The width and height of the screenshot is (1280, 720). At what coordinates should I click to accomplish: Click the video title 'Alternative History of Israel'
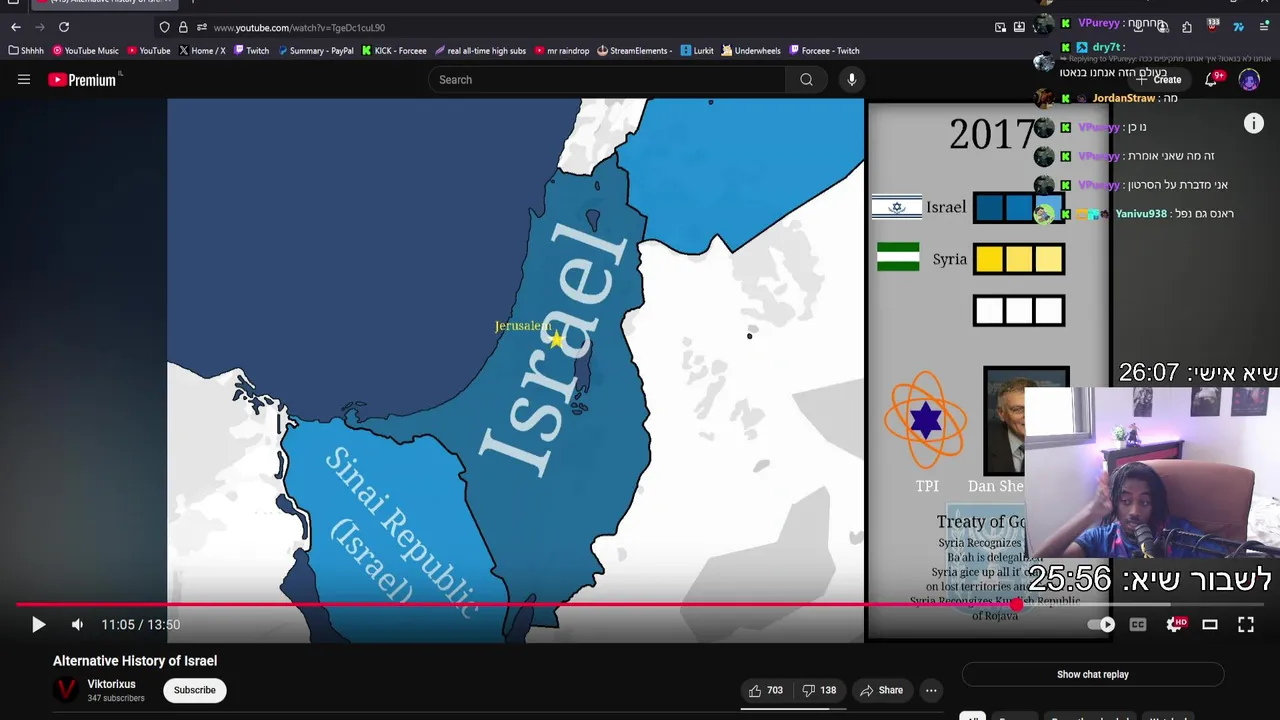[x=135, y=661]
